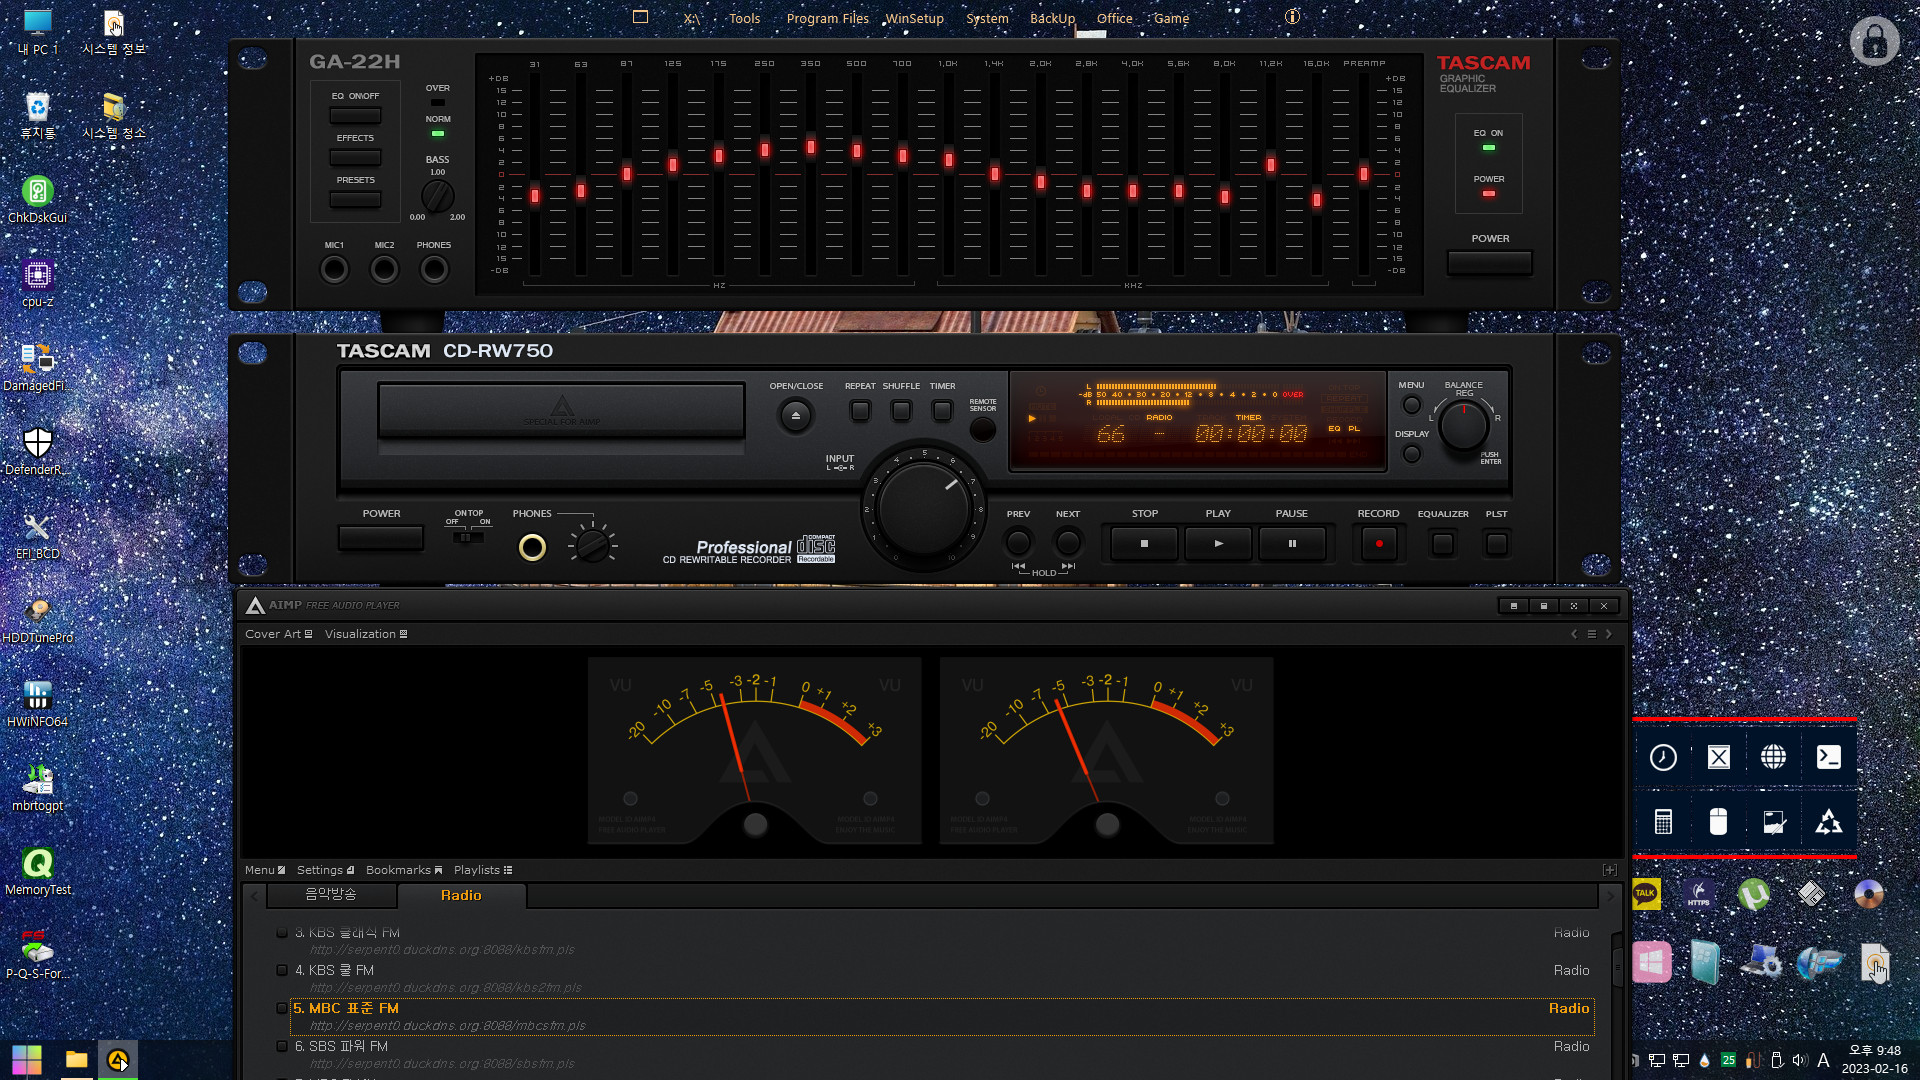The width and height of the screenshot is (1920, 1080).
Task: Toggle the TIMER button on the deck
Action: click(942, 410)
